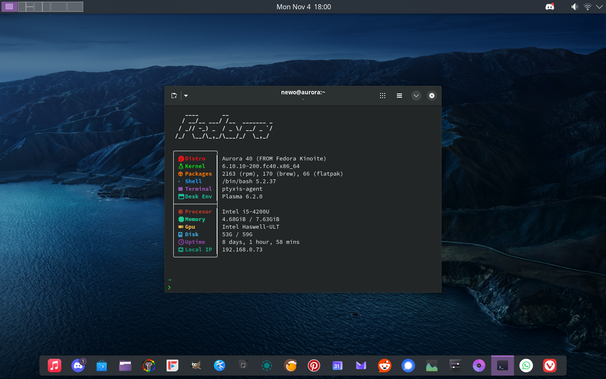The image size is (606, 379).
Task: Switch to the second virtual desktop
Action: [26, 7]
